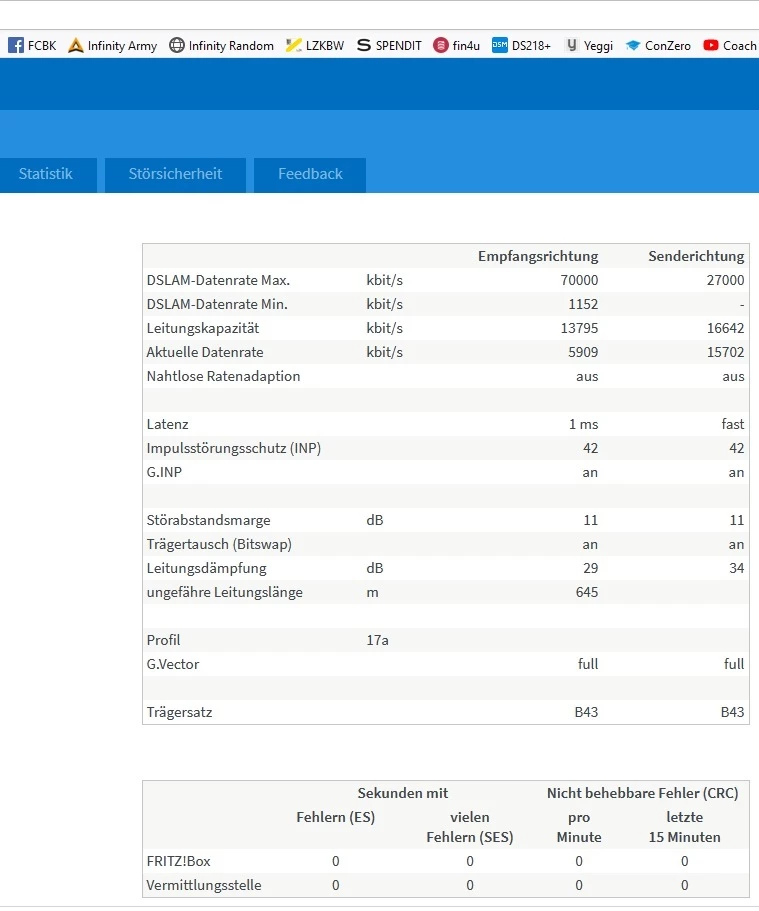Open the FCBK Facebook bookmark
This screenshot has height=911, width=759.
click(x=32, y=45)
